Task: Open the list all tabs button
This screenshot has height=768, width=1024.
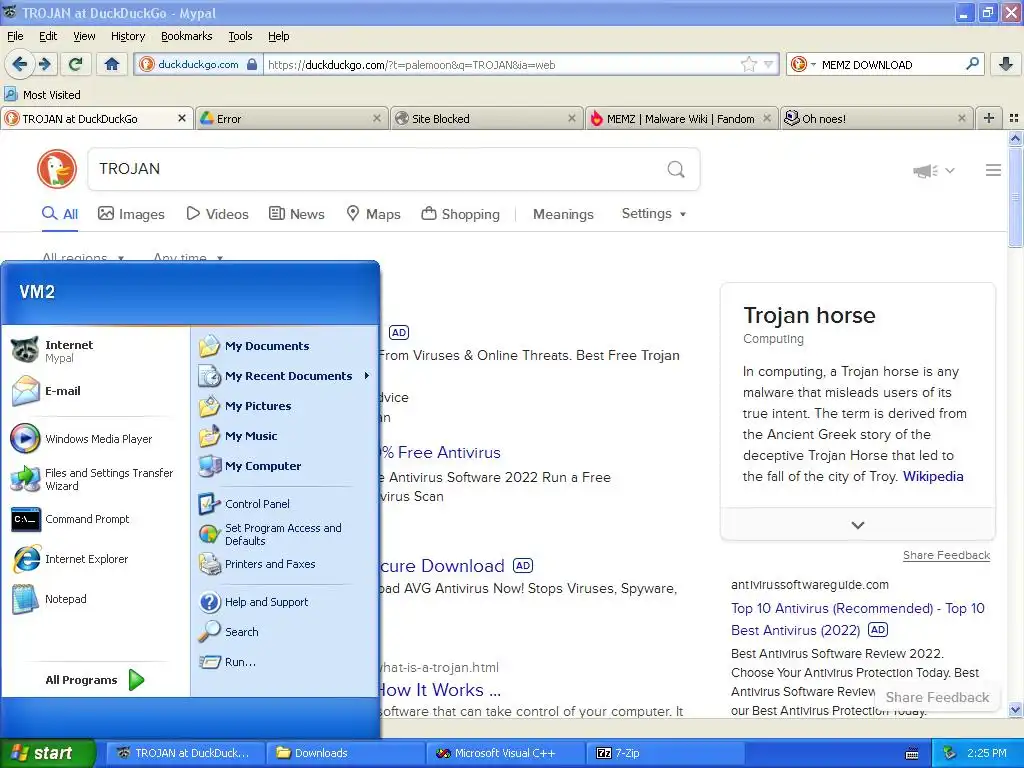Action: click(1014, 118)
